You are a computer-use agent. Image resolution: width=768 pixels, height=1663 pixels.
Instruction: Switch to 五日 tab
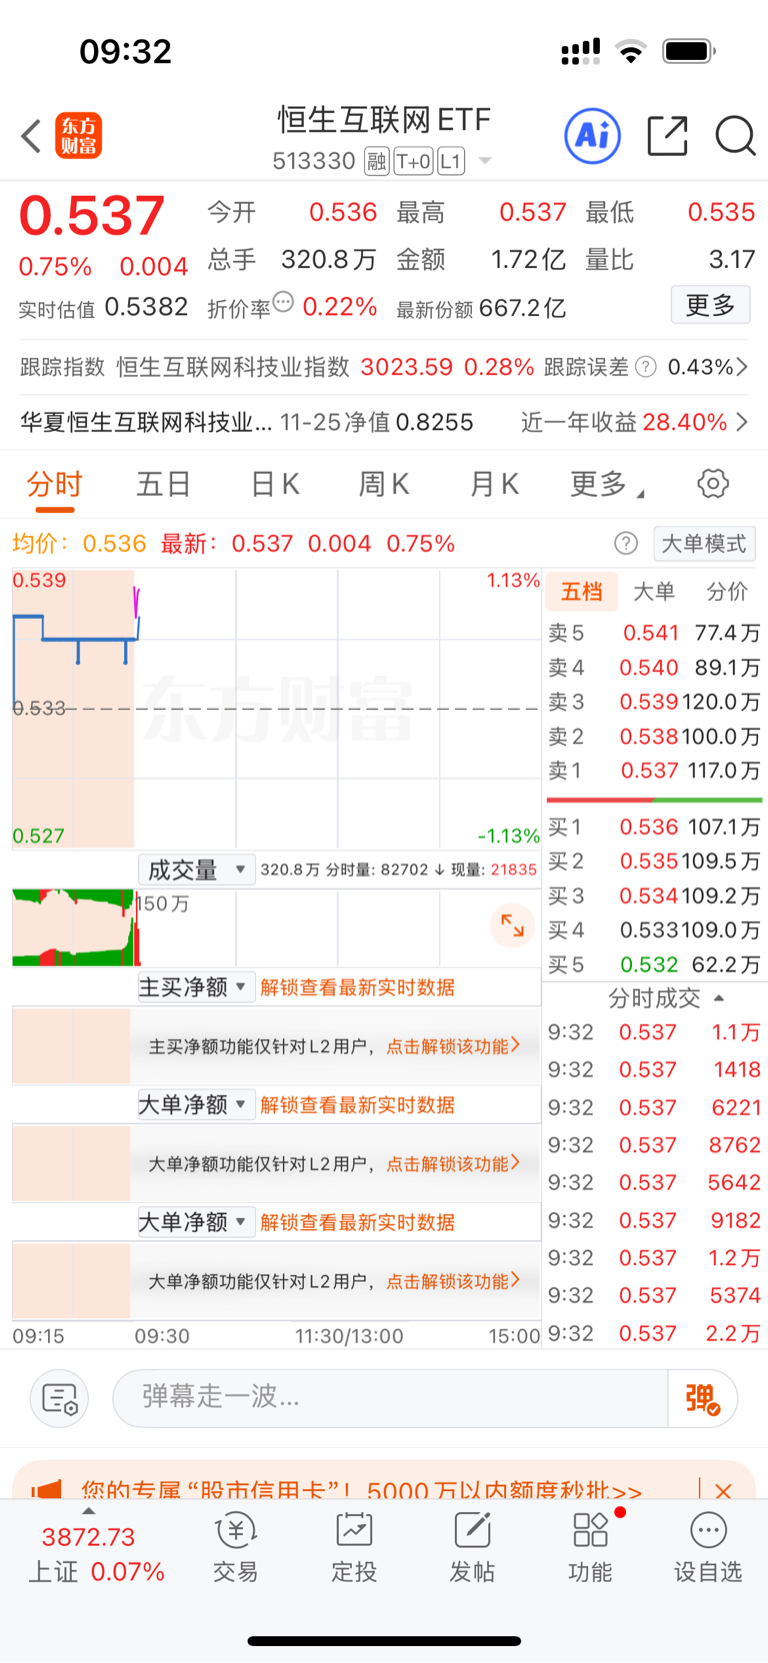coord(164,485)
